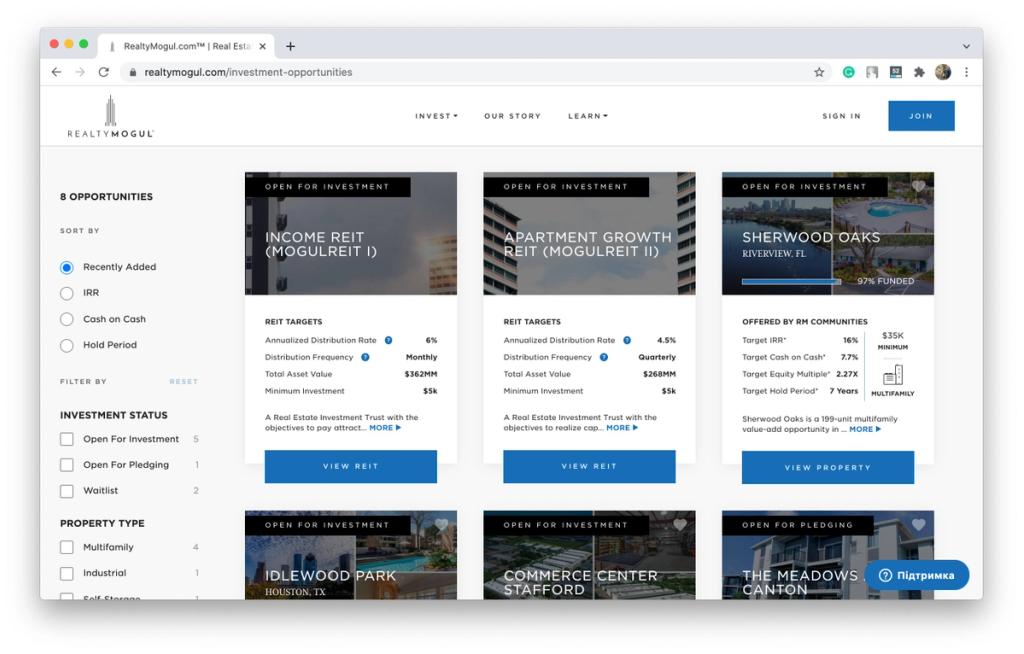Check Multifamily property type filter
The width and height of the screenshot is (1024, 654).
click(x=67, y=547)
